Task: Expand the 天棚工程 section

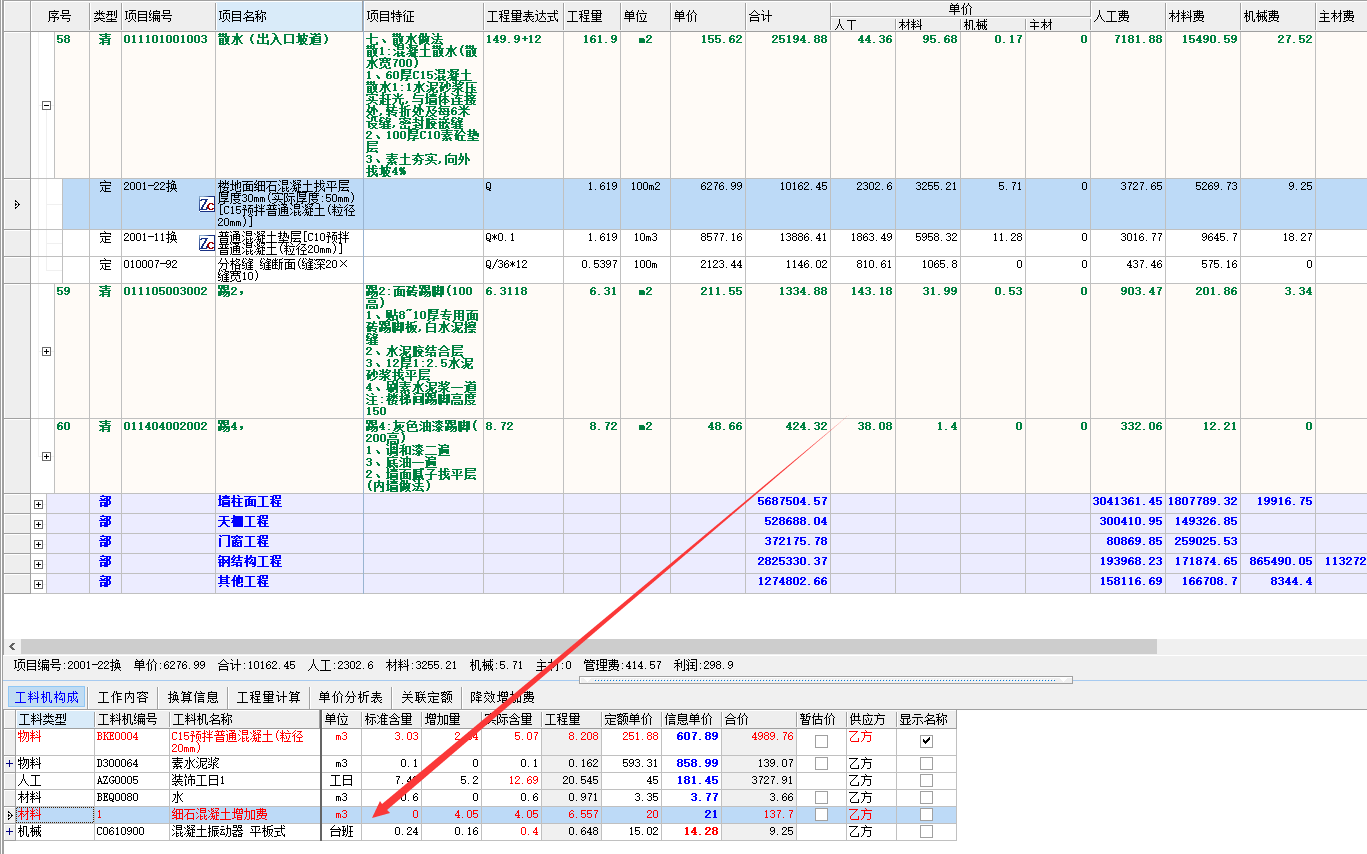Action: click(38, 524)
